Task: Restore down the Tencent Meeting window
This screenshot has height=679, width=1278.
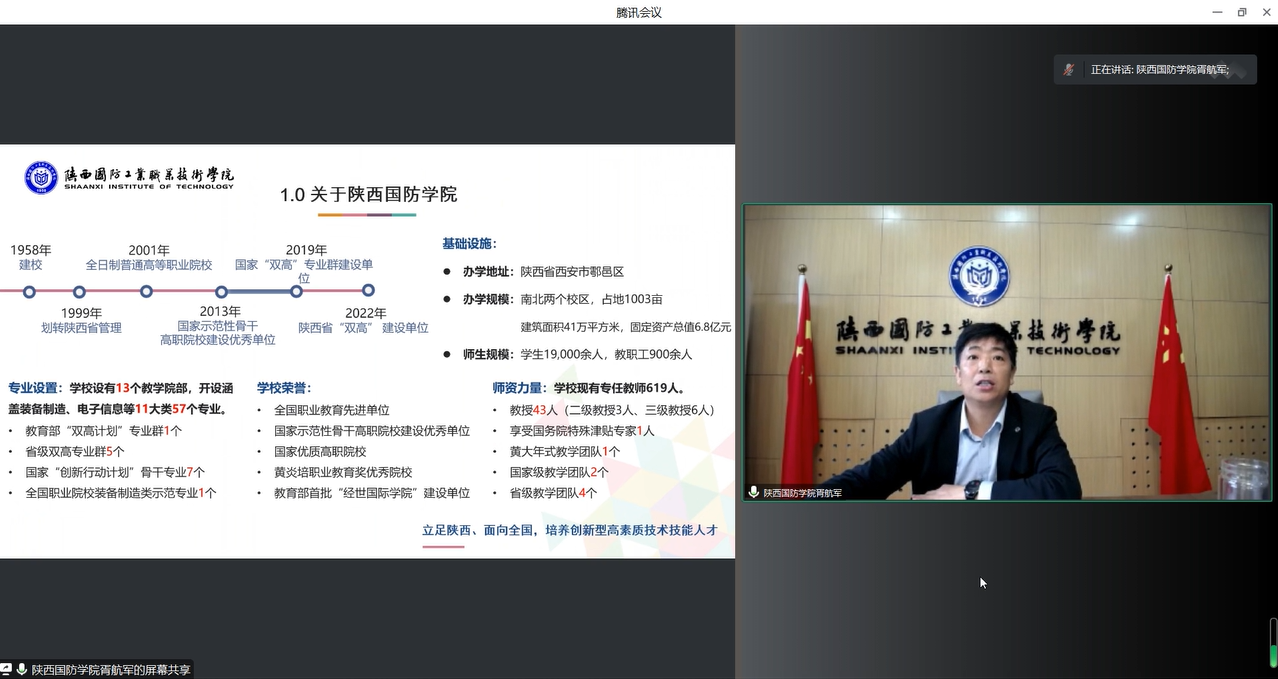Action: point(1242,12)
